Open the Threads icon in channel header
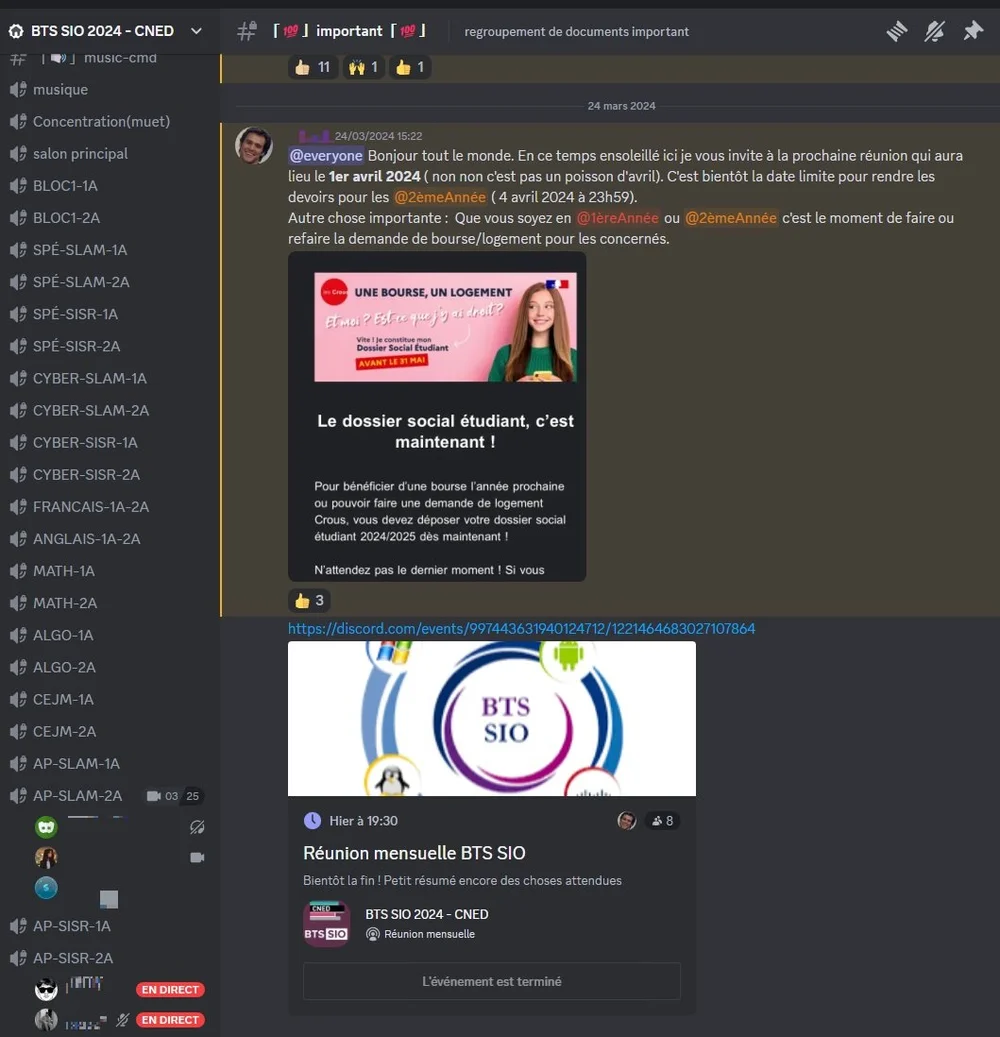Viewport: 1000px width, 1037px height. pyautogui.click(x=897, y=31)
